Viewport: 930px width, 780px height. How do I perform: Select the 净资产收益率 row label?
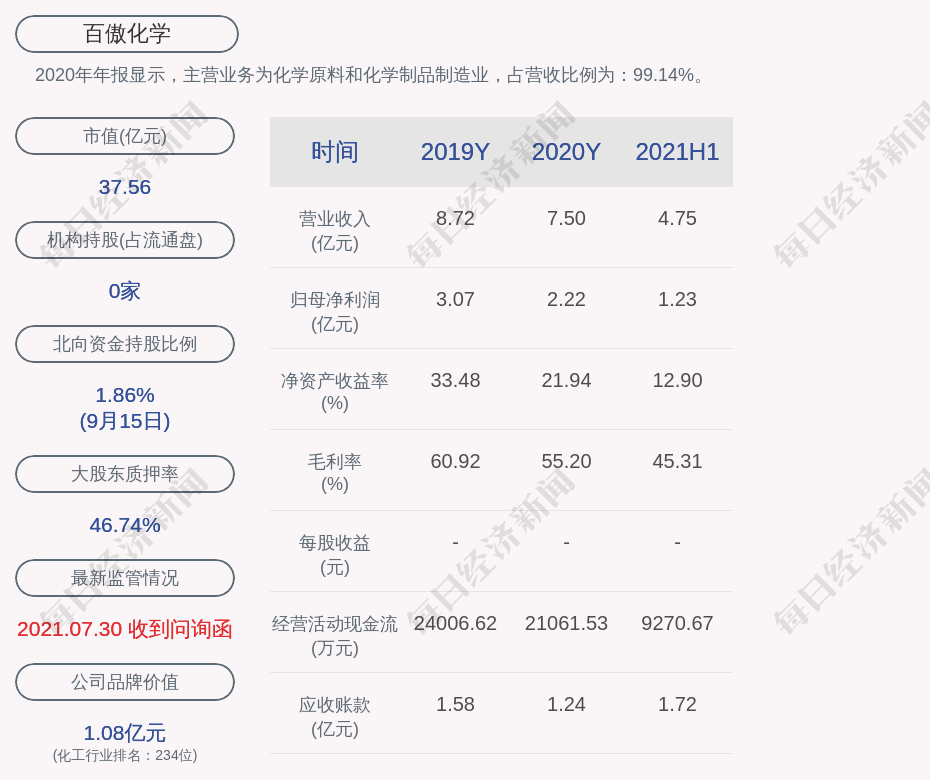[335, 391]
